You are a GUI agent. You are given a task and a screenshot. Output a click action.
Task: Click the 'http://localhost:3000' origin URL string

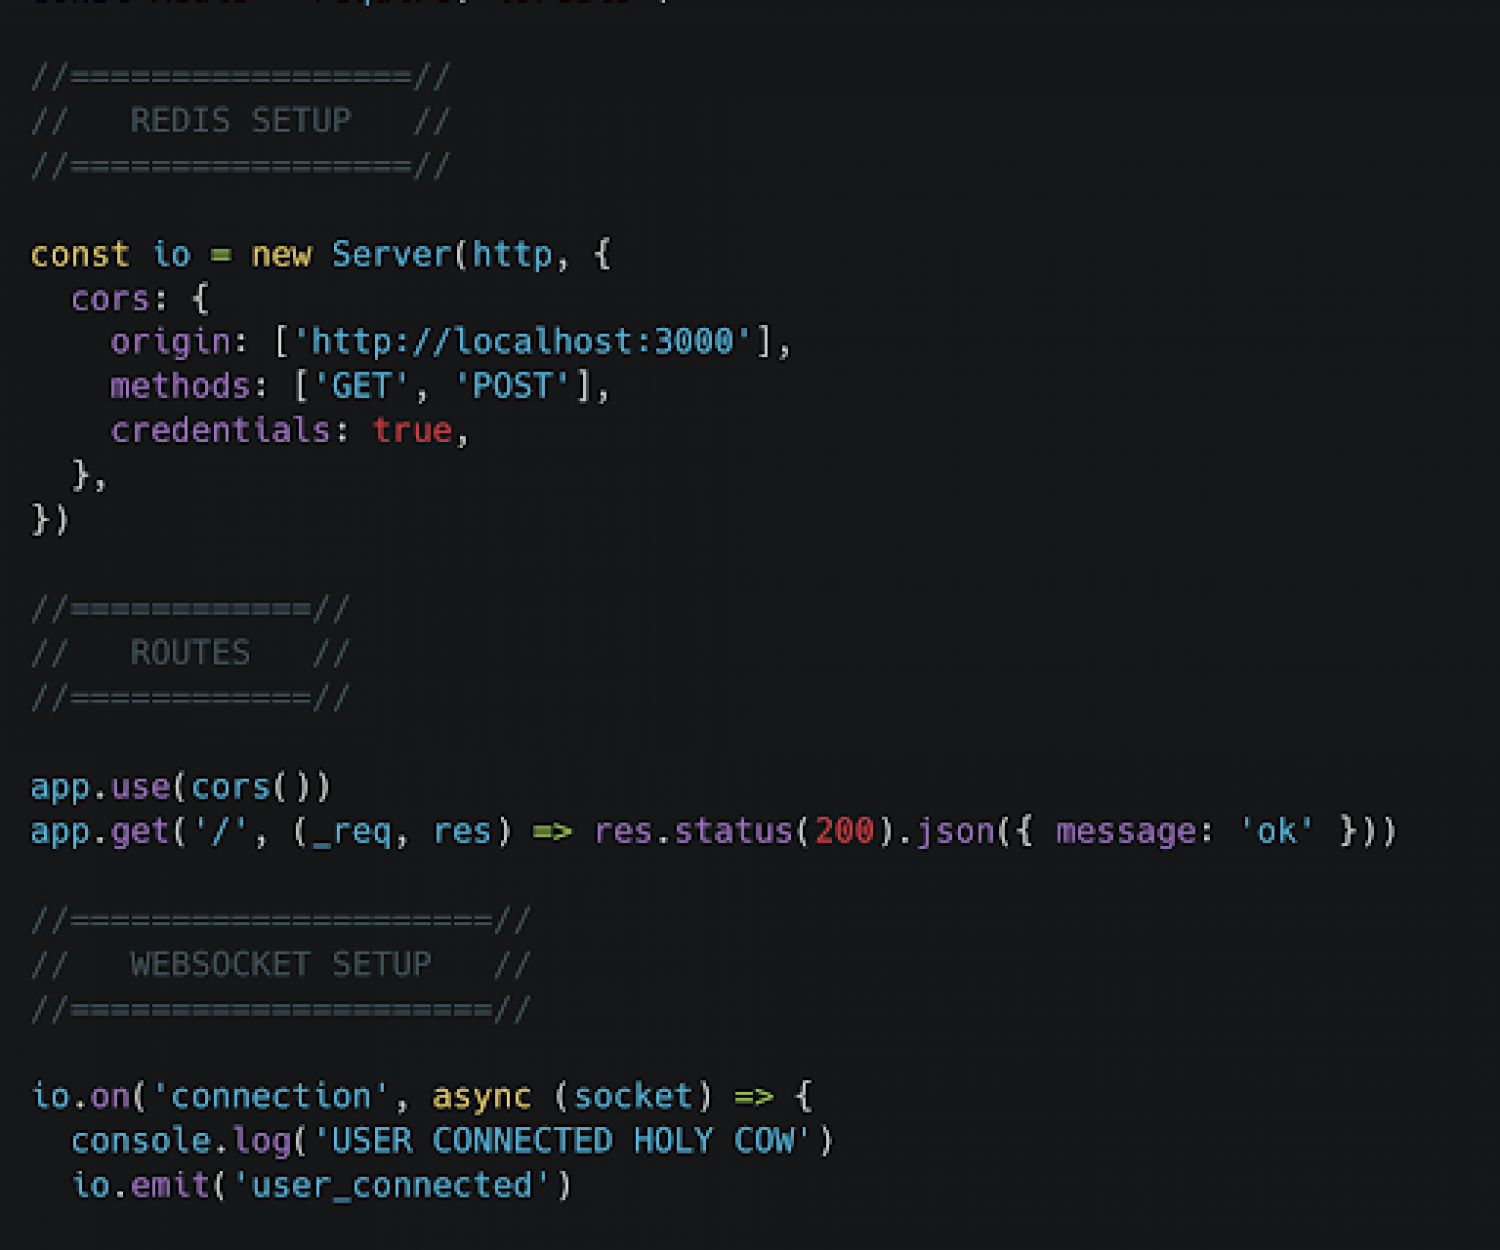coord(521,342)
